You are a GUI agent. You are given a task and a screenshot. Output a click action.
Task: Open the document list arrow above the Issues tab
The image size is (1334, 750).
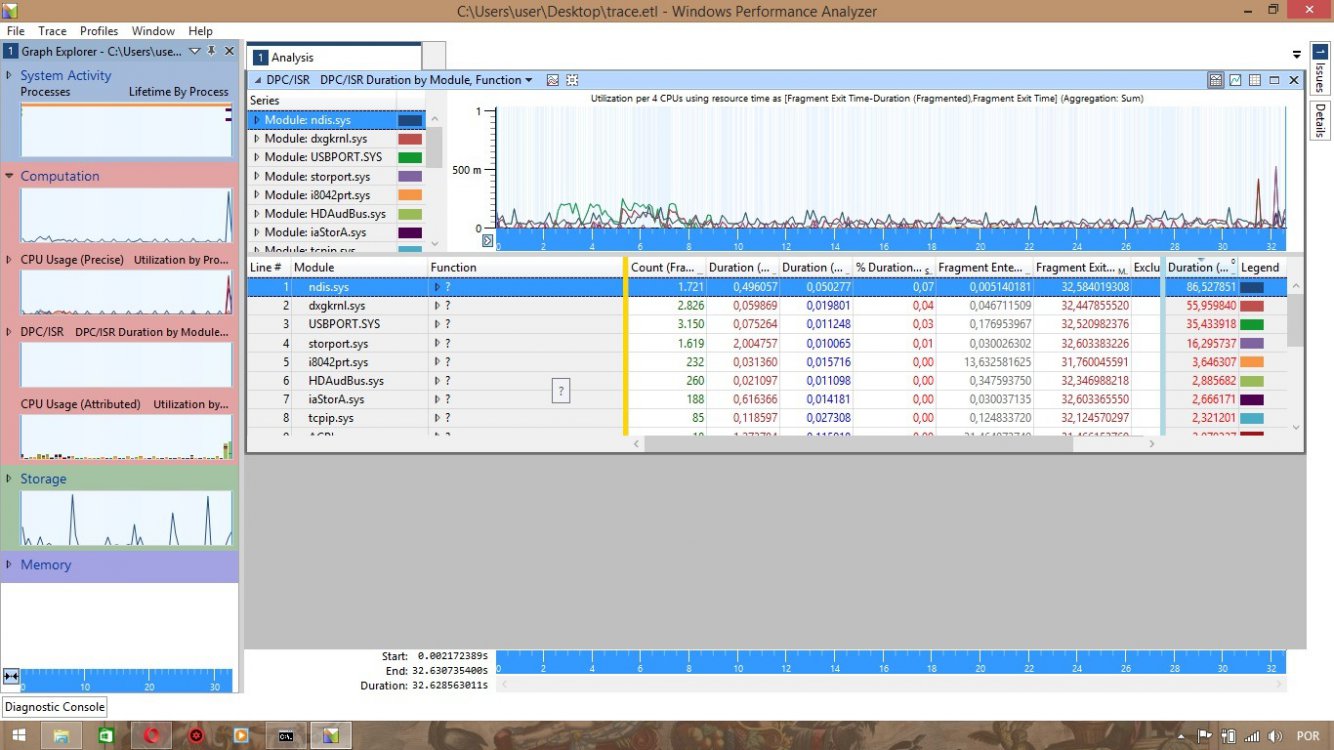point(1297,53)
